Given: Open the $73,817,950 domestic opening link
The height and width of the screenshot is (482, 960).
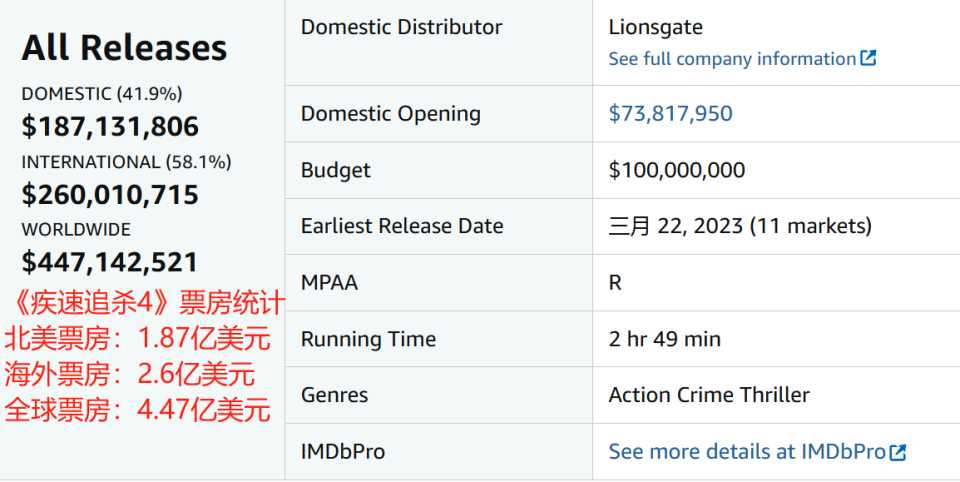Looking at the screenshot, I should (670, 114).
